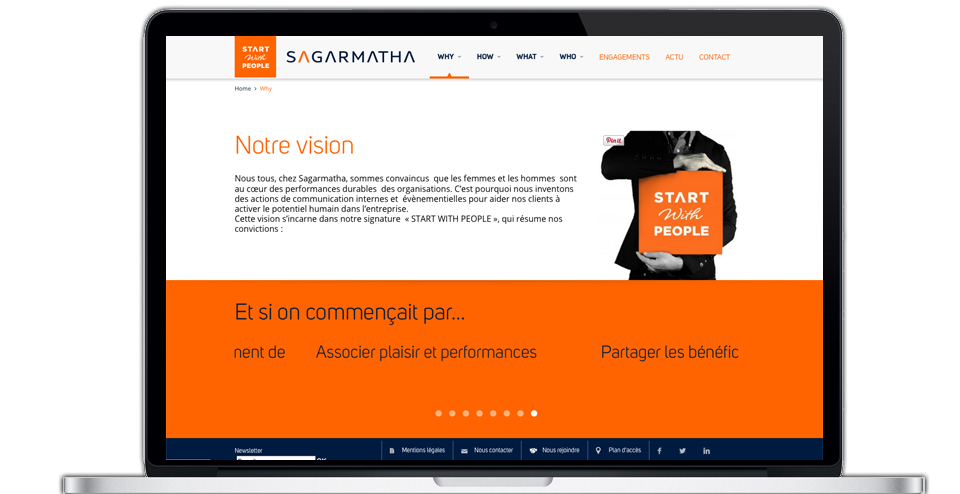Click the document icon by Mentions légales
960x494 pixels.
[392, 451]
